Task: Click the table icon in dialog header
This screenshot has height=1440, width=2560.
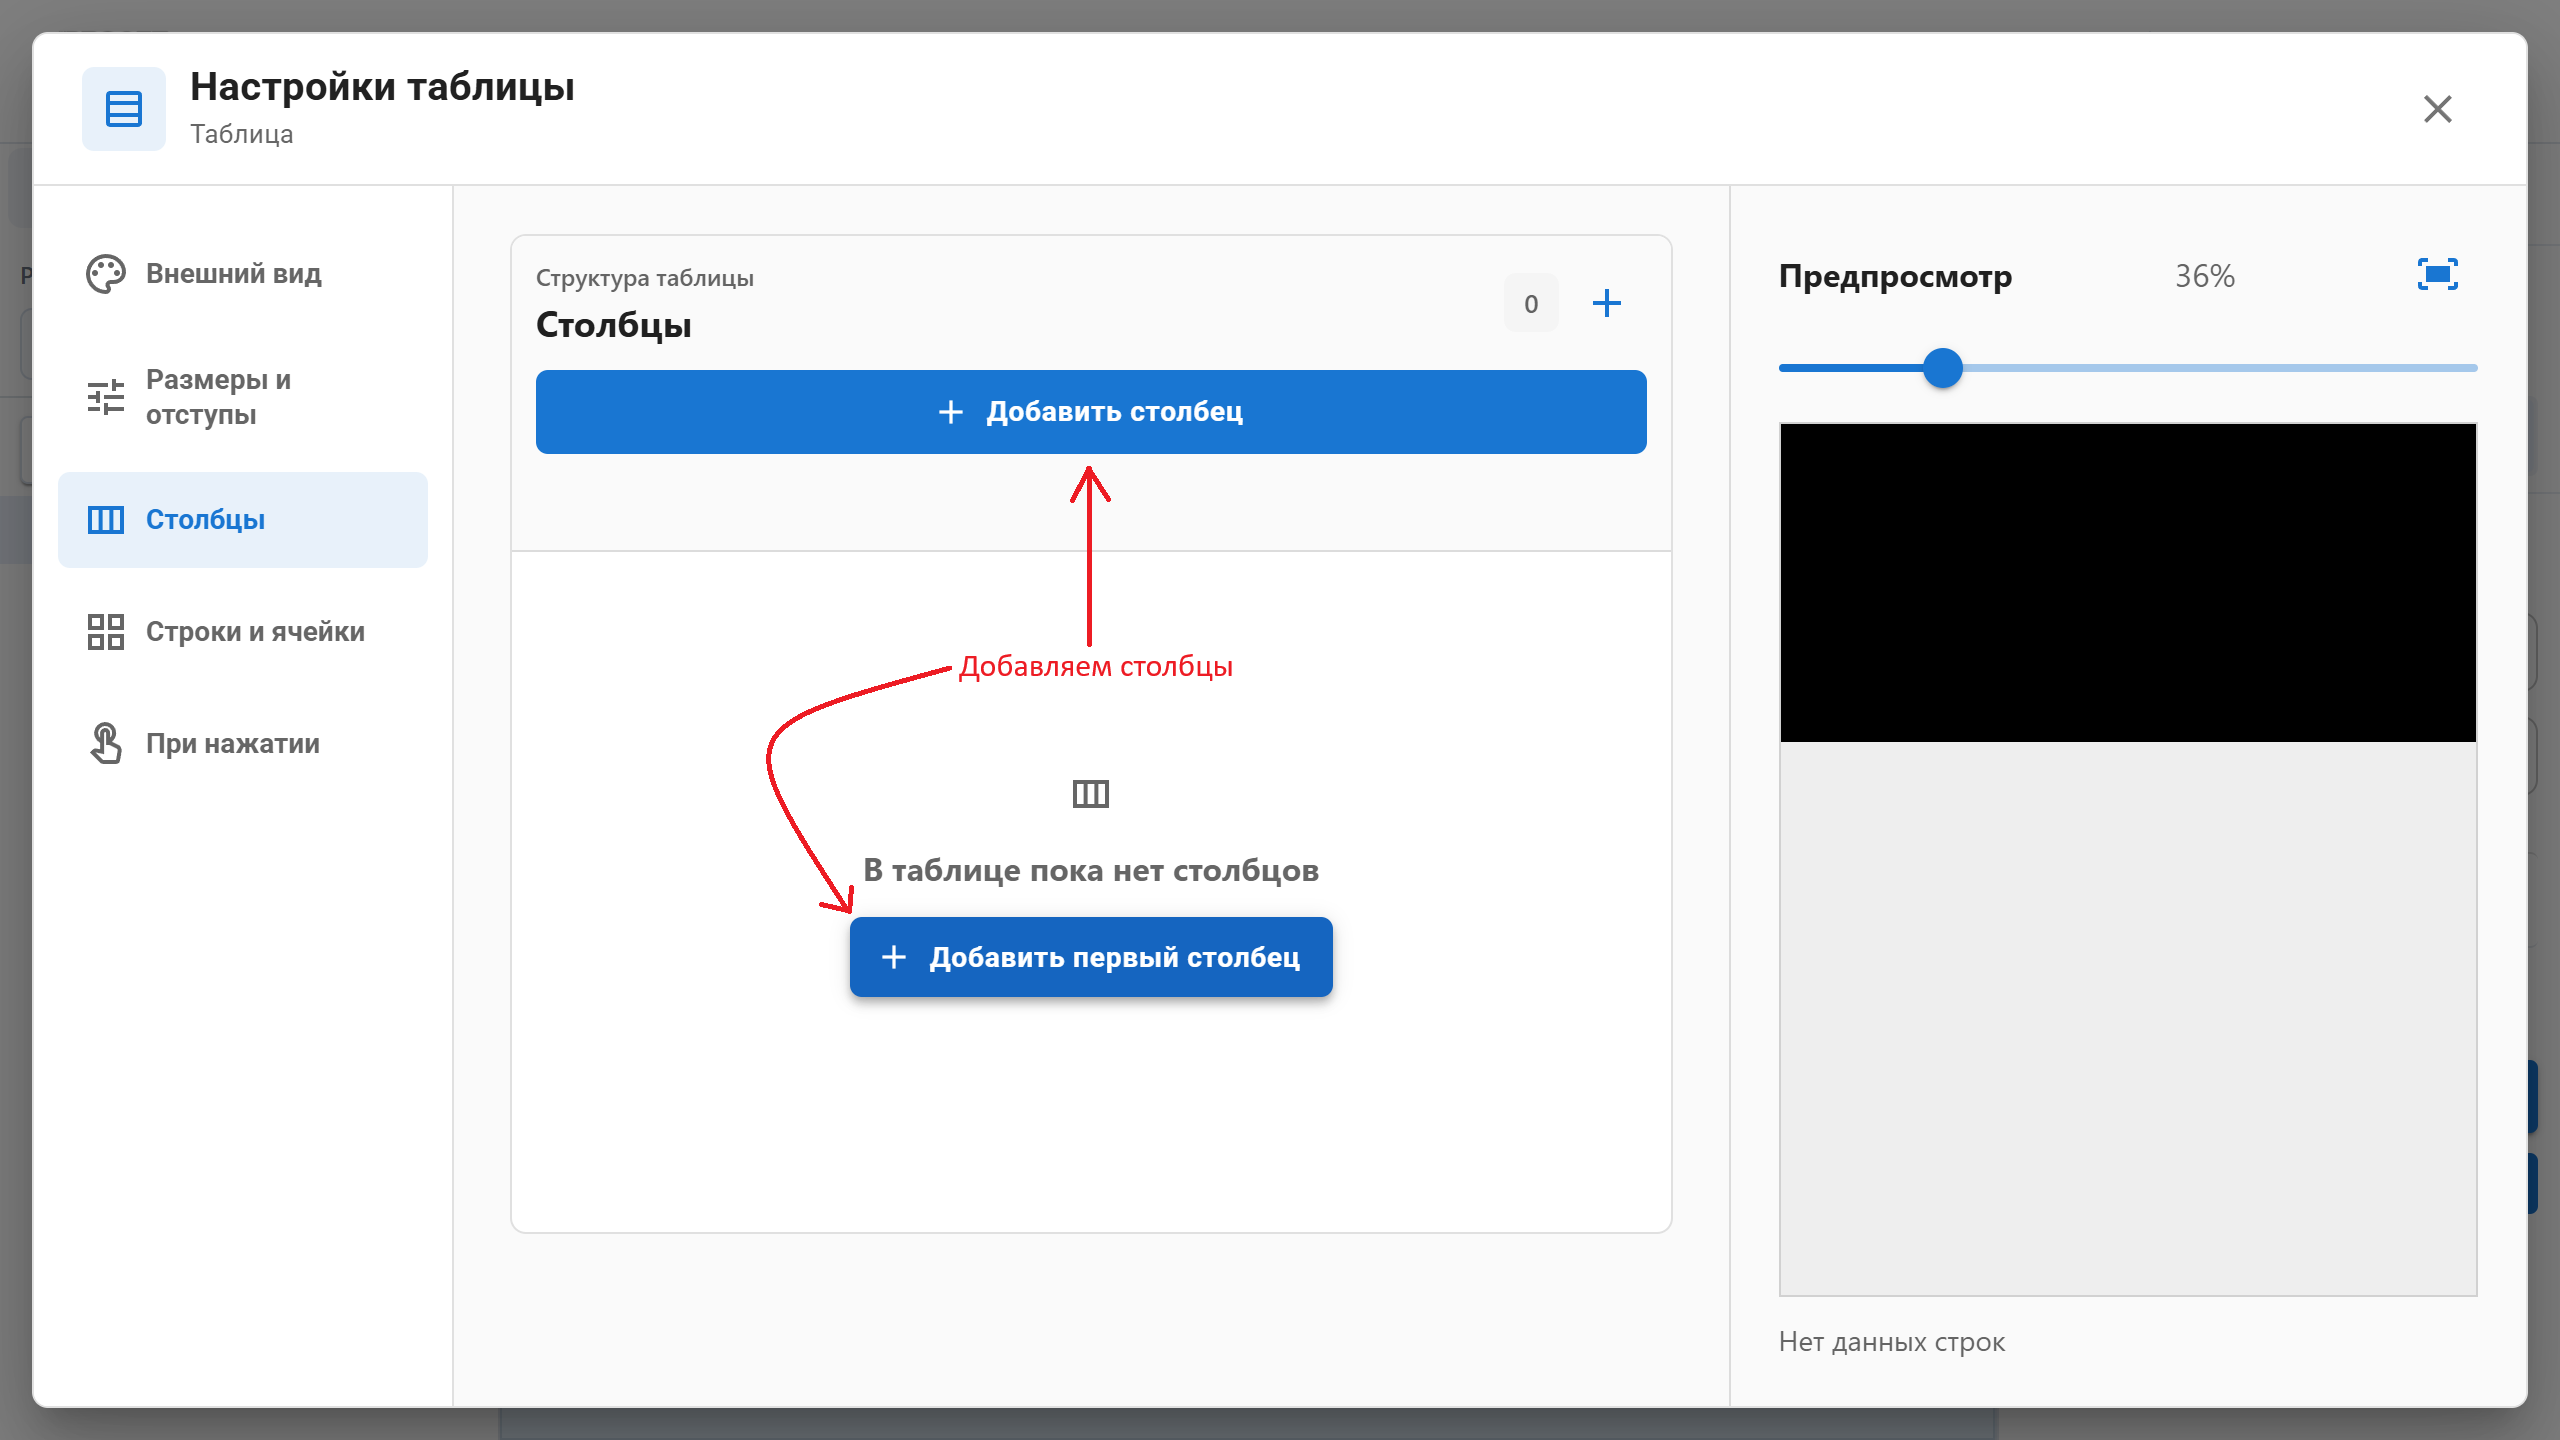Action: point(124,109)
